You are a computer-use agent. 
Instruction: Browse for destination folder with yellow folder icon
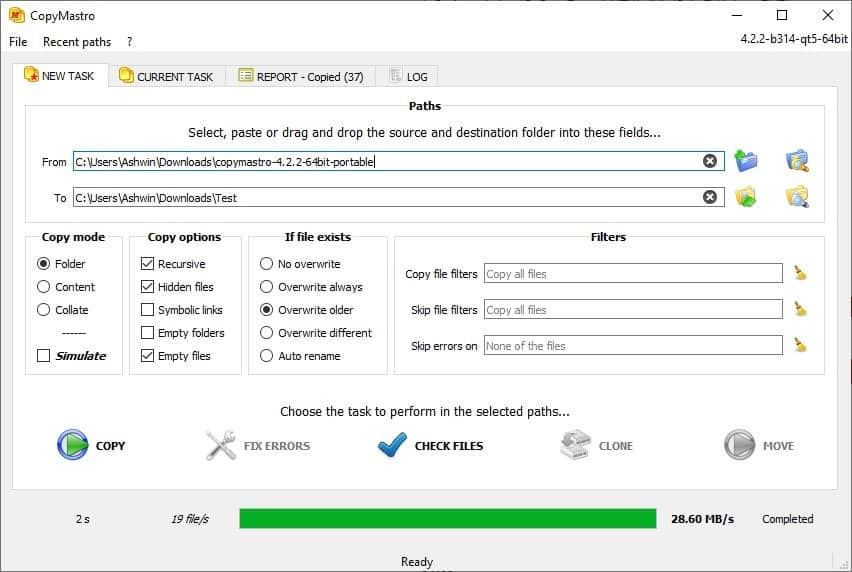coord(746,197)
